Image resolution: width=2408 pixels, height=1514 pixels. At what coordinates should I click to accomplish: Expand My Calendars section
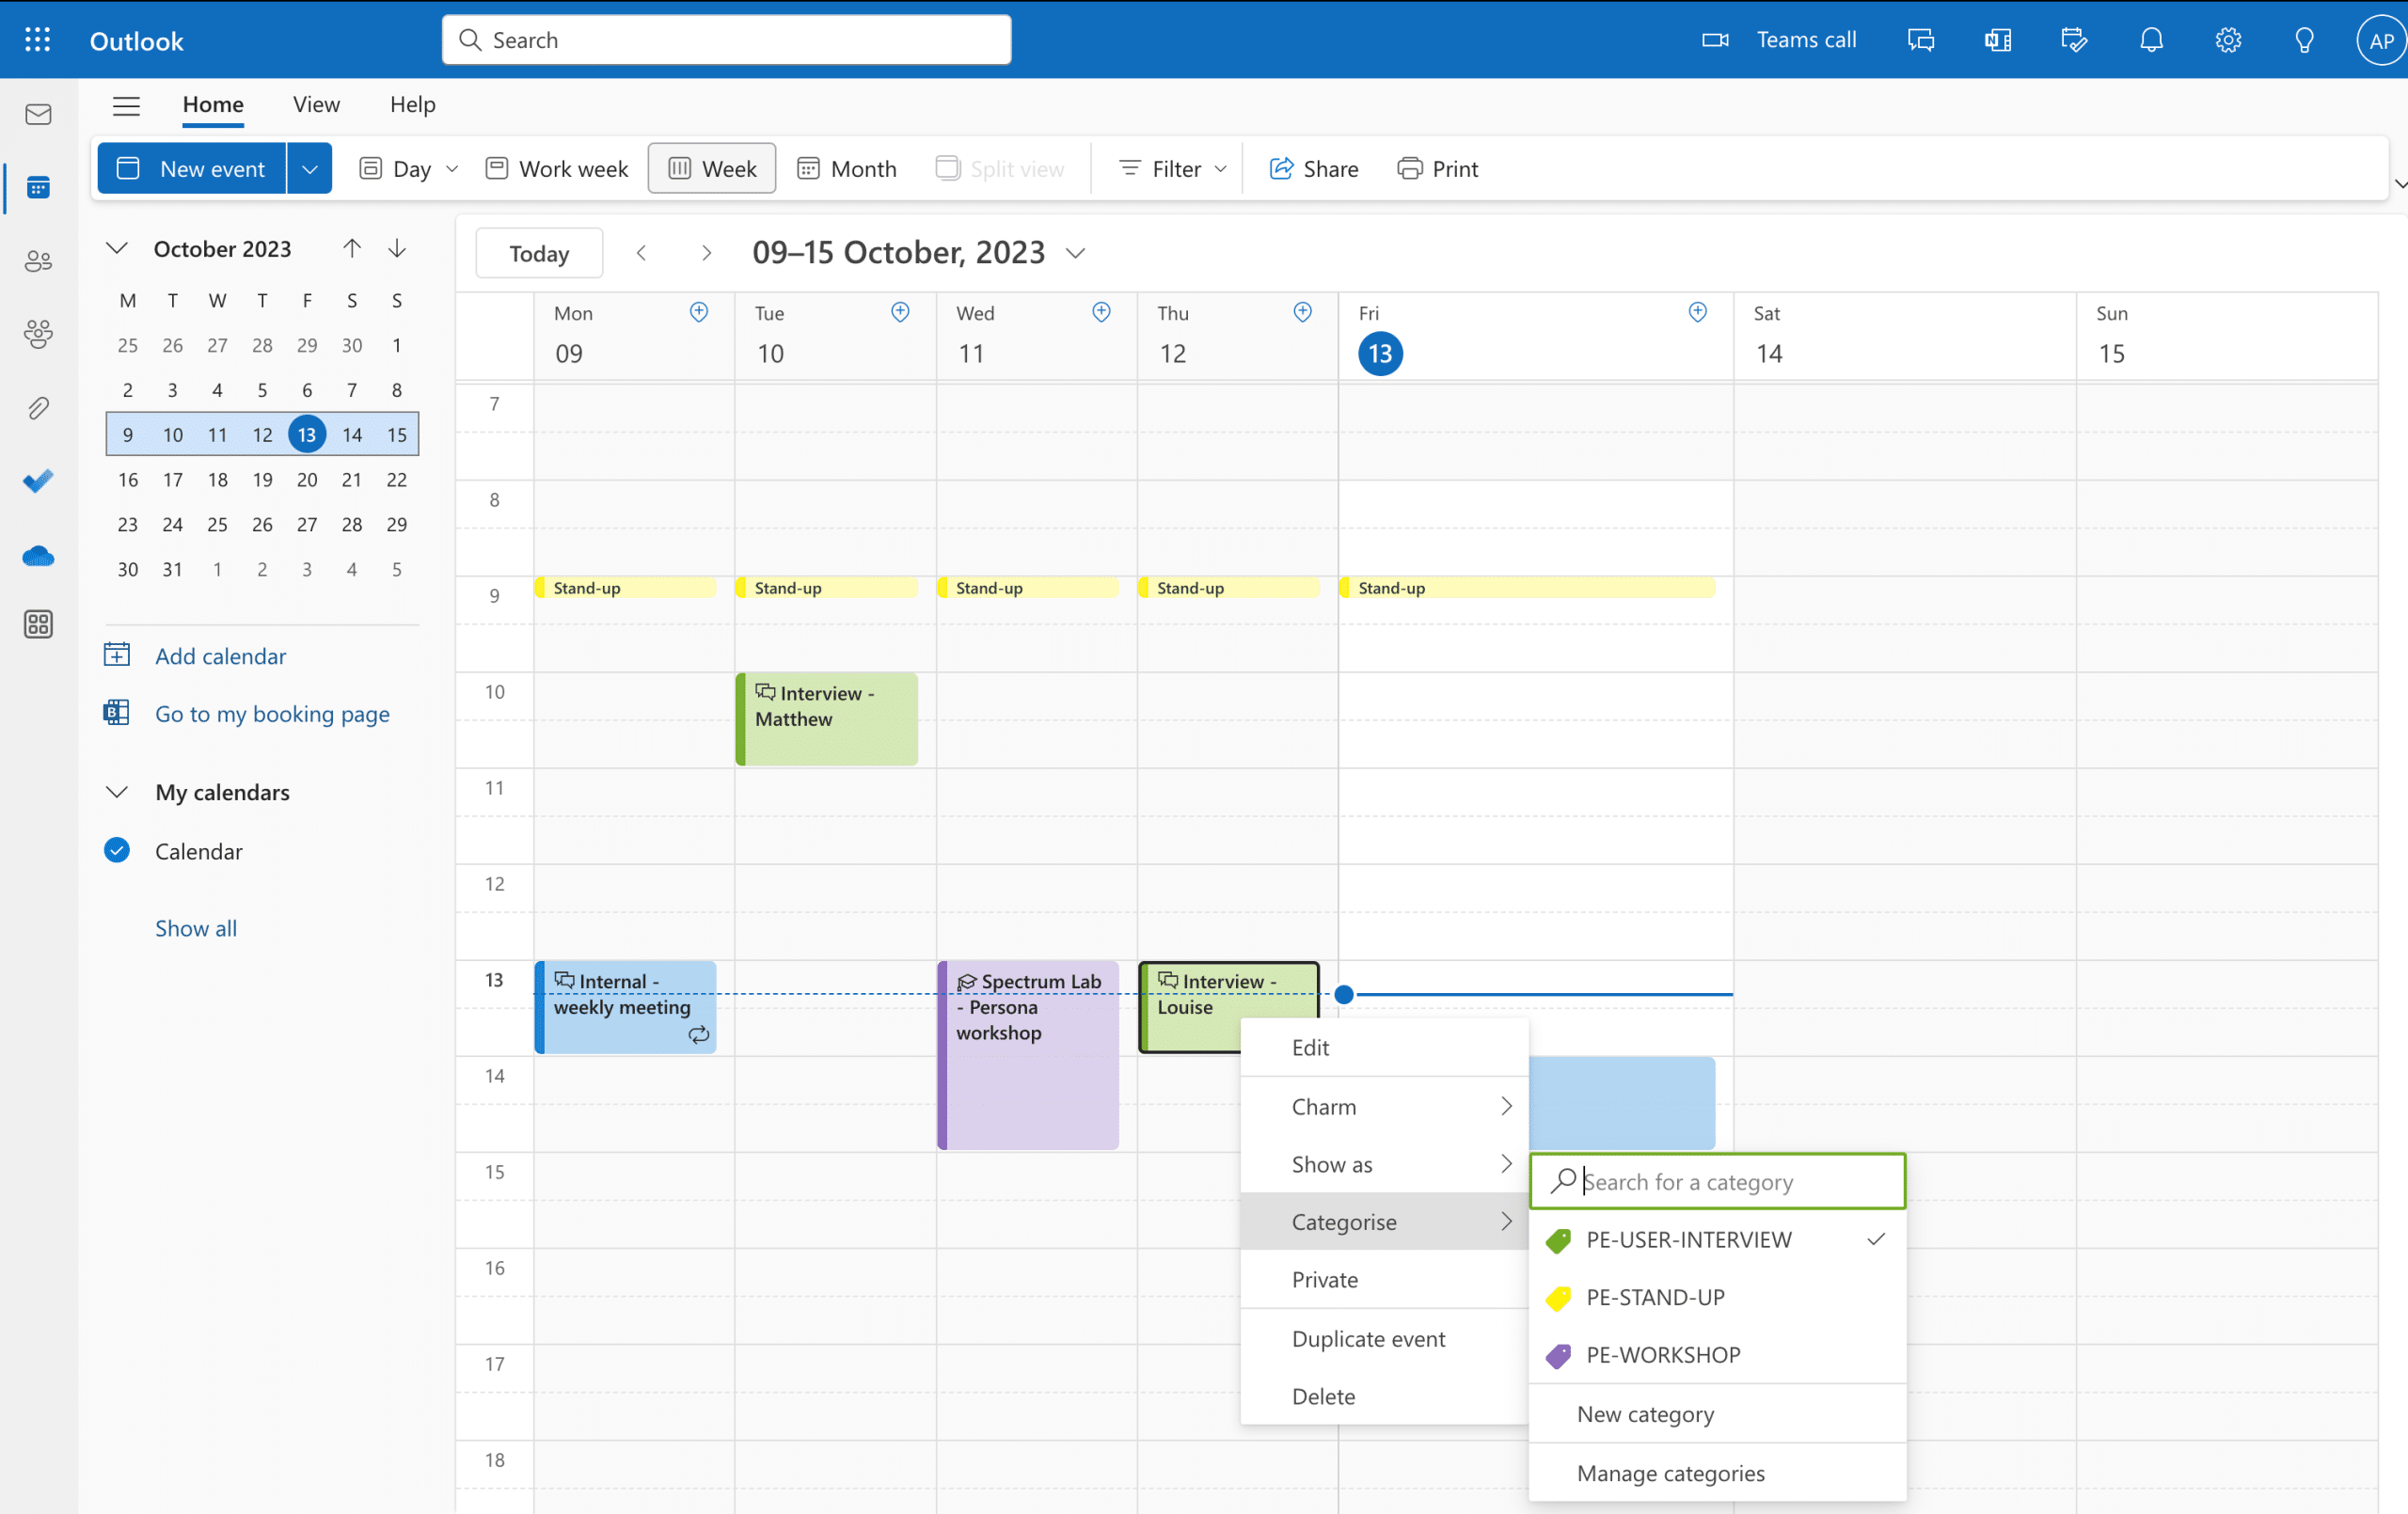117,792
